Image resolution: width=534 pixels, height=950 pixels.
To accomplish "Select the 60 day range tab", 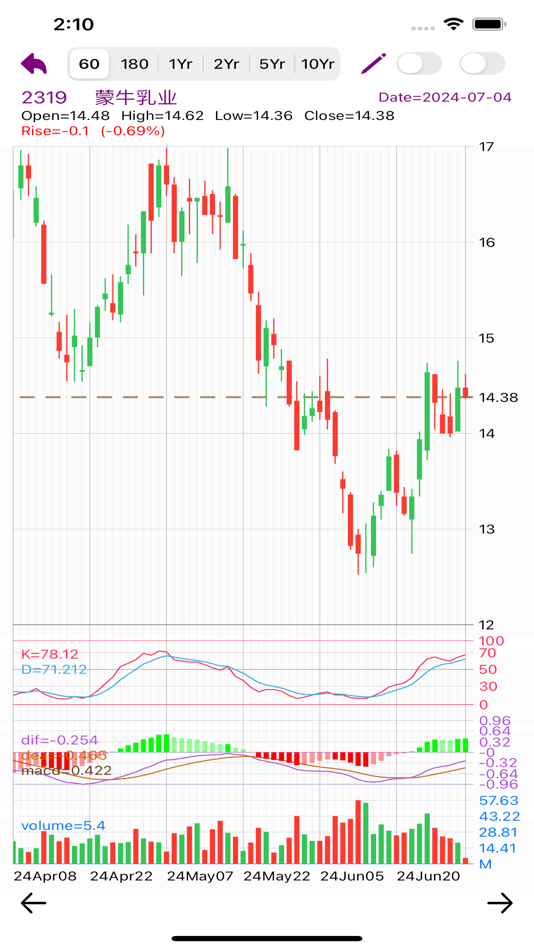I will point(89,64).
